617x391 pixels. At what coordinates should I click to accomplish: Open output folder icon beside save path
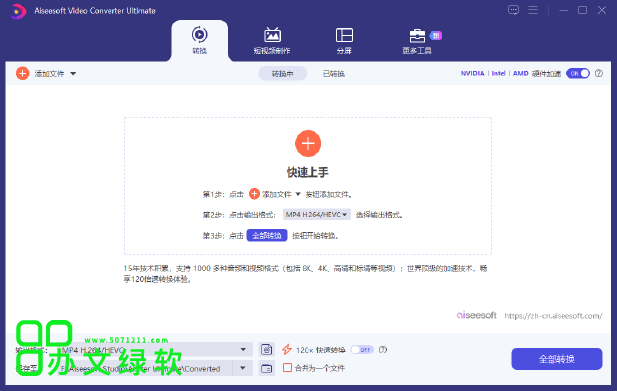point(266,369)
